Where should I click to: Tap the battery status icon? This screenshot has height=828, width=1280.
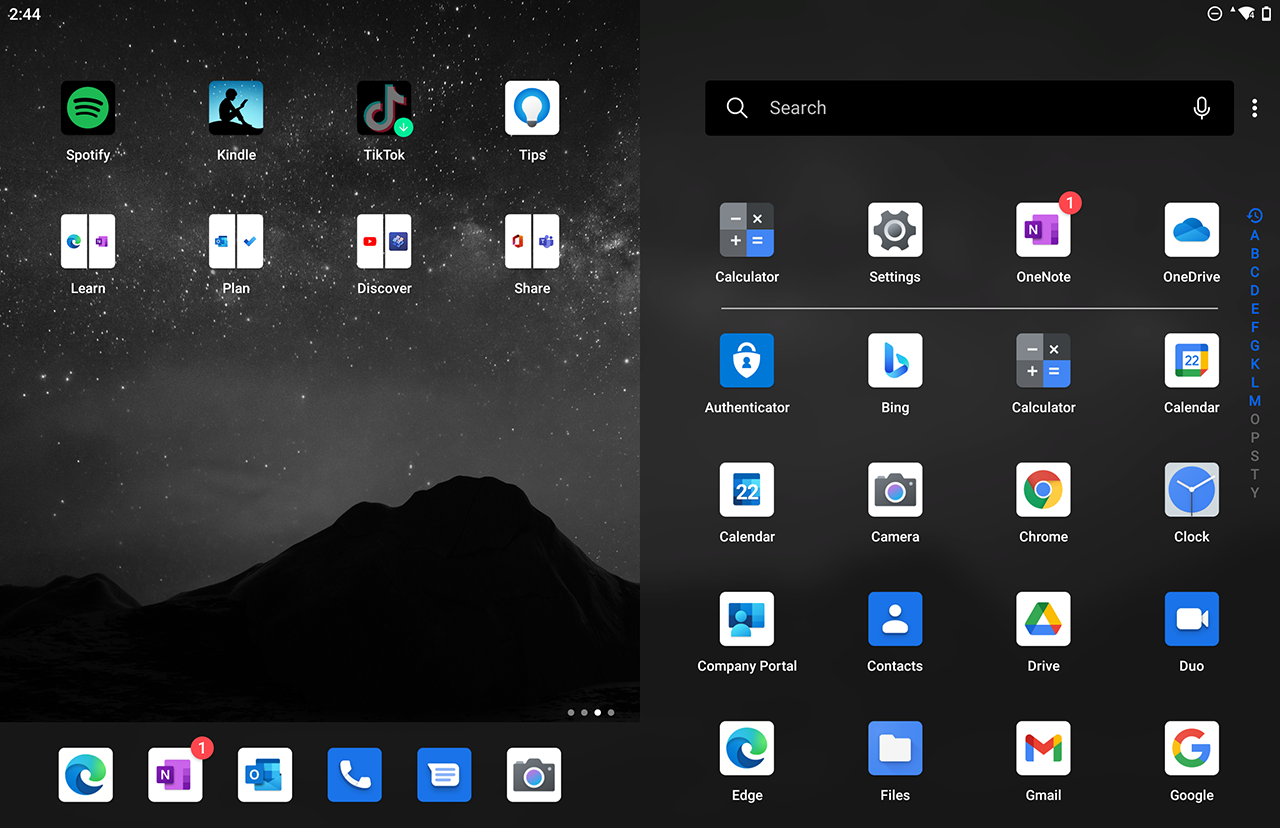coord(1266,13)
